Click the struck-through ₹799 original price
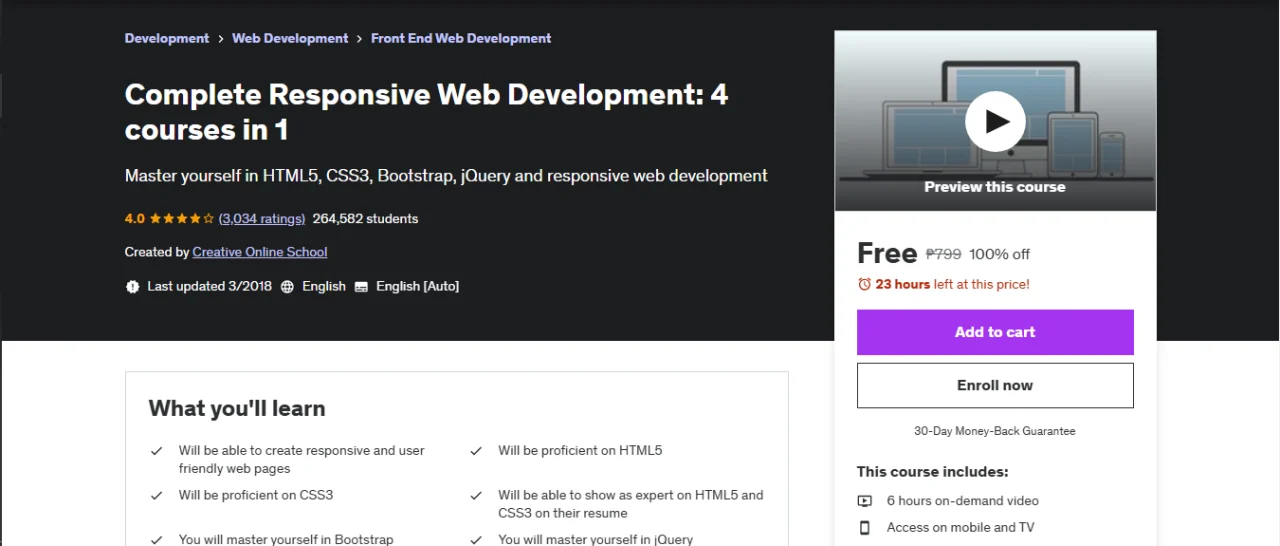Viewport: 1280px width, 546px height. pyautogui.click(x=943, y=254)
